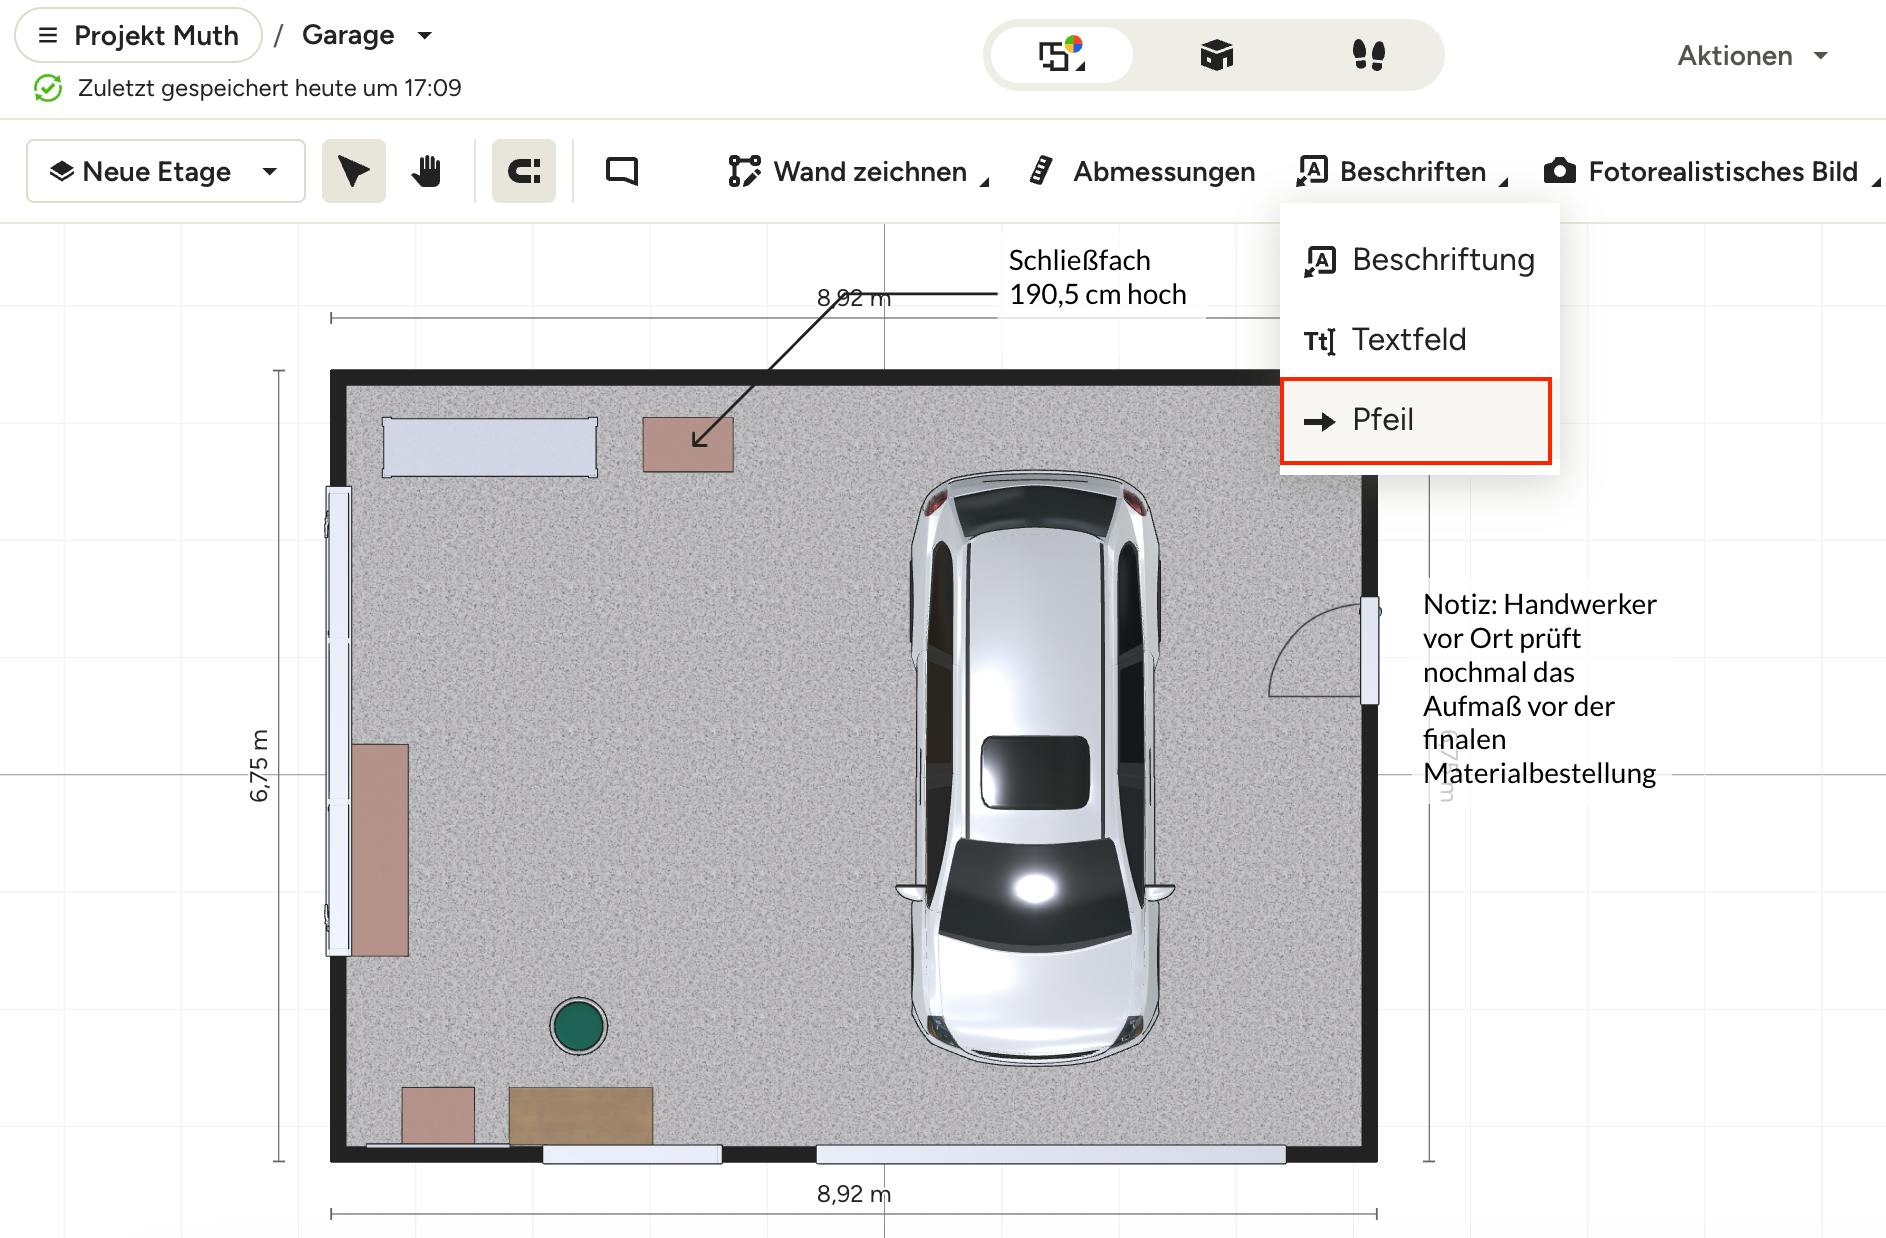Choose Pfeil from the dropdown menu

click(x=1416, y=420)
